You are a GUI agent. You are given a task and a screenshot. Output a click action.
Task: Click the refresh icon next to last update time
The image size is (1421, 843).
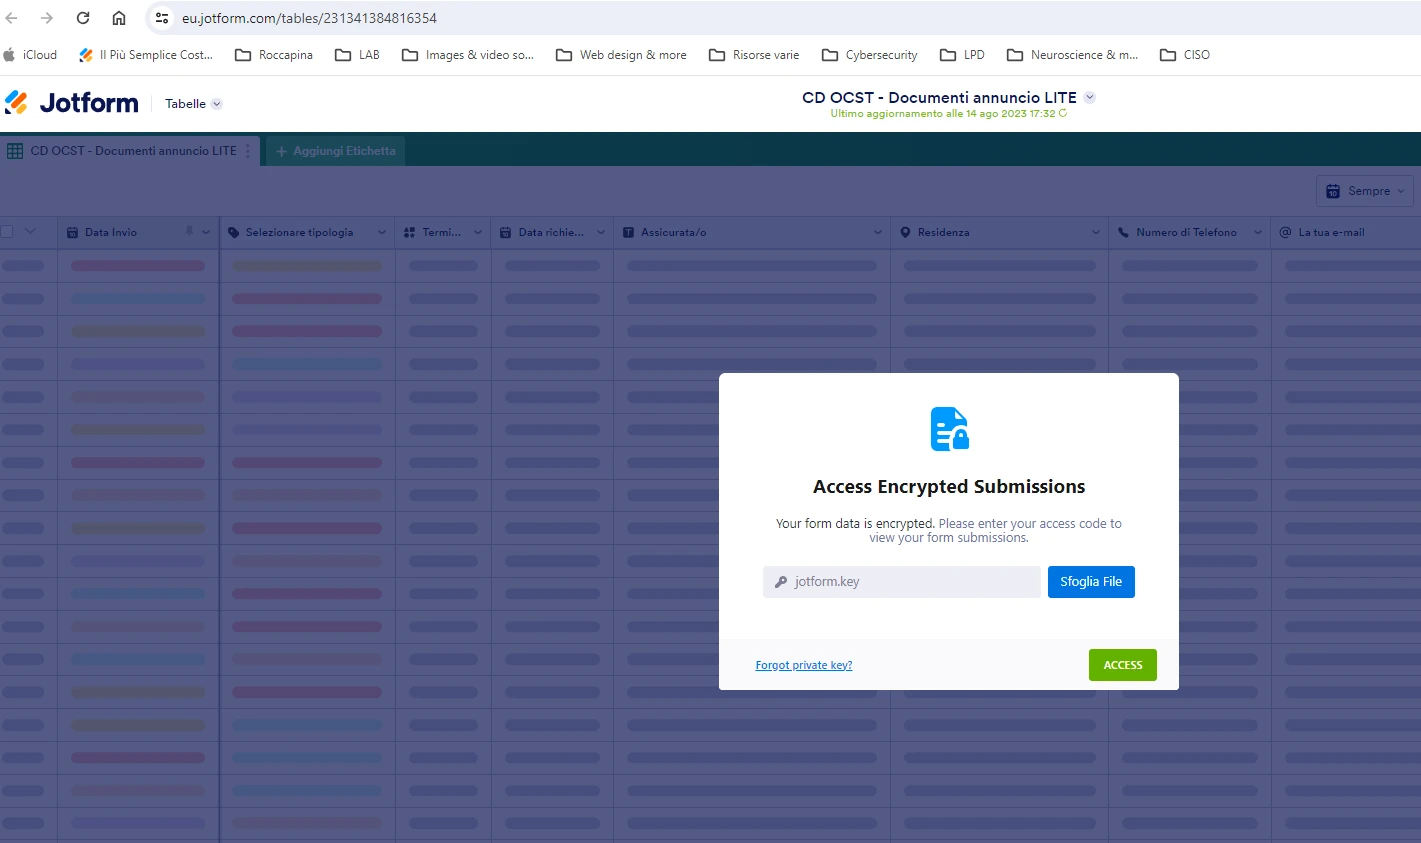1063,114
